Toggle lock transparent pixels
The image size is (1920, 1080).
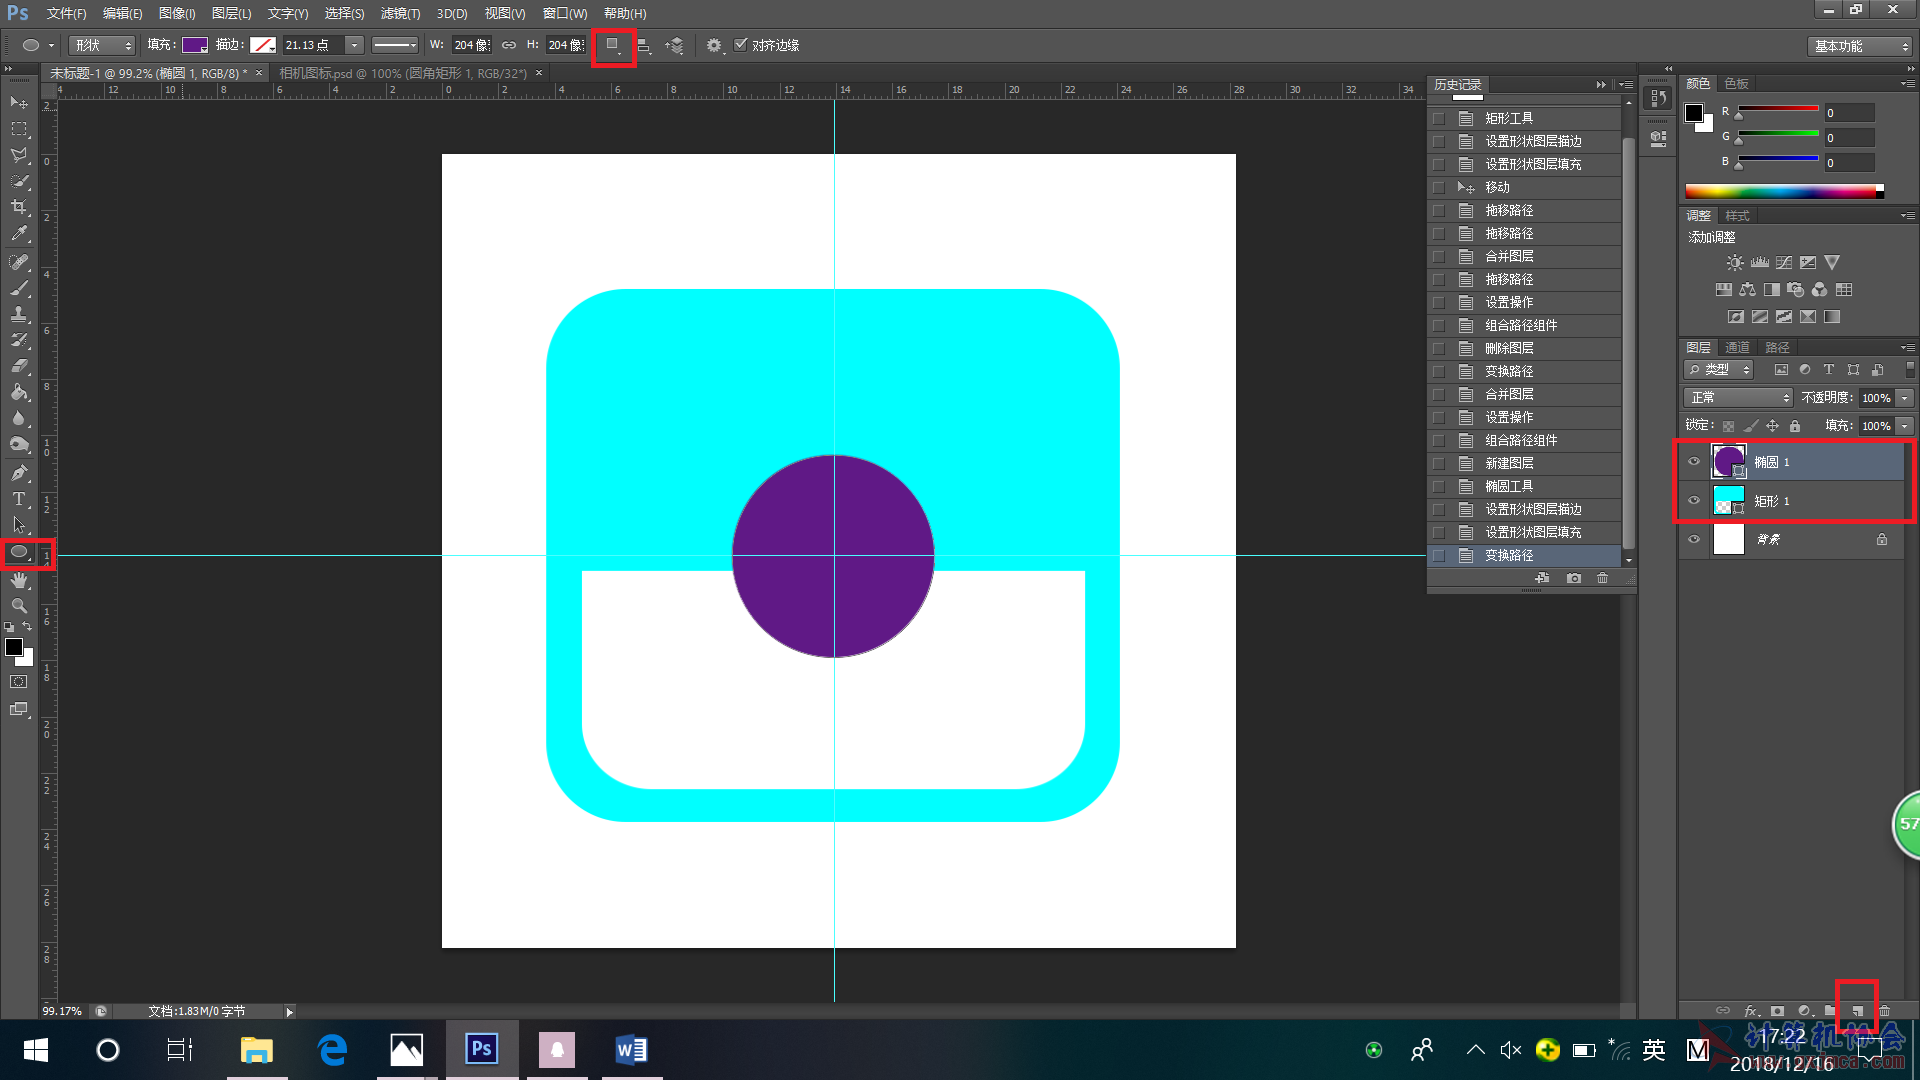click(1728, 426)
